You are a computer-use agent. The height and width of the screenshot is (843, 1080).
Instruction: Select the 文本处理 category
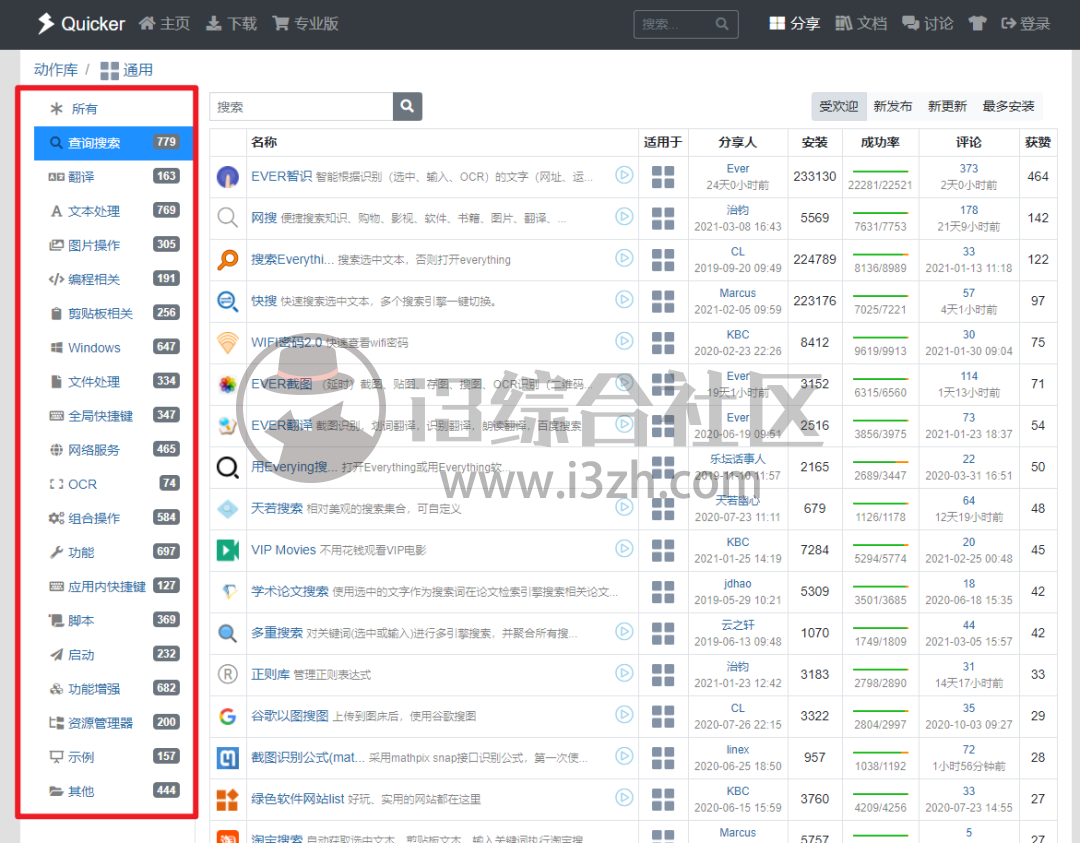coord(114,211)
